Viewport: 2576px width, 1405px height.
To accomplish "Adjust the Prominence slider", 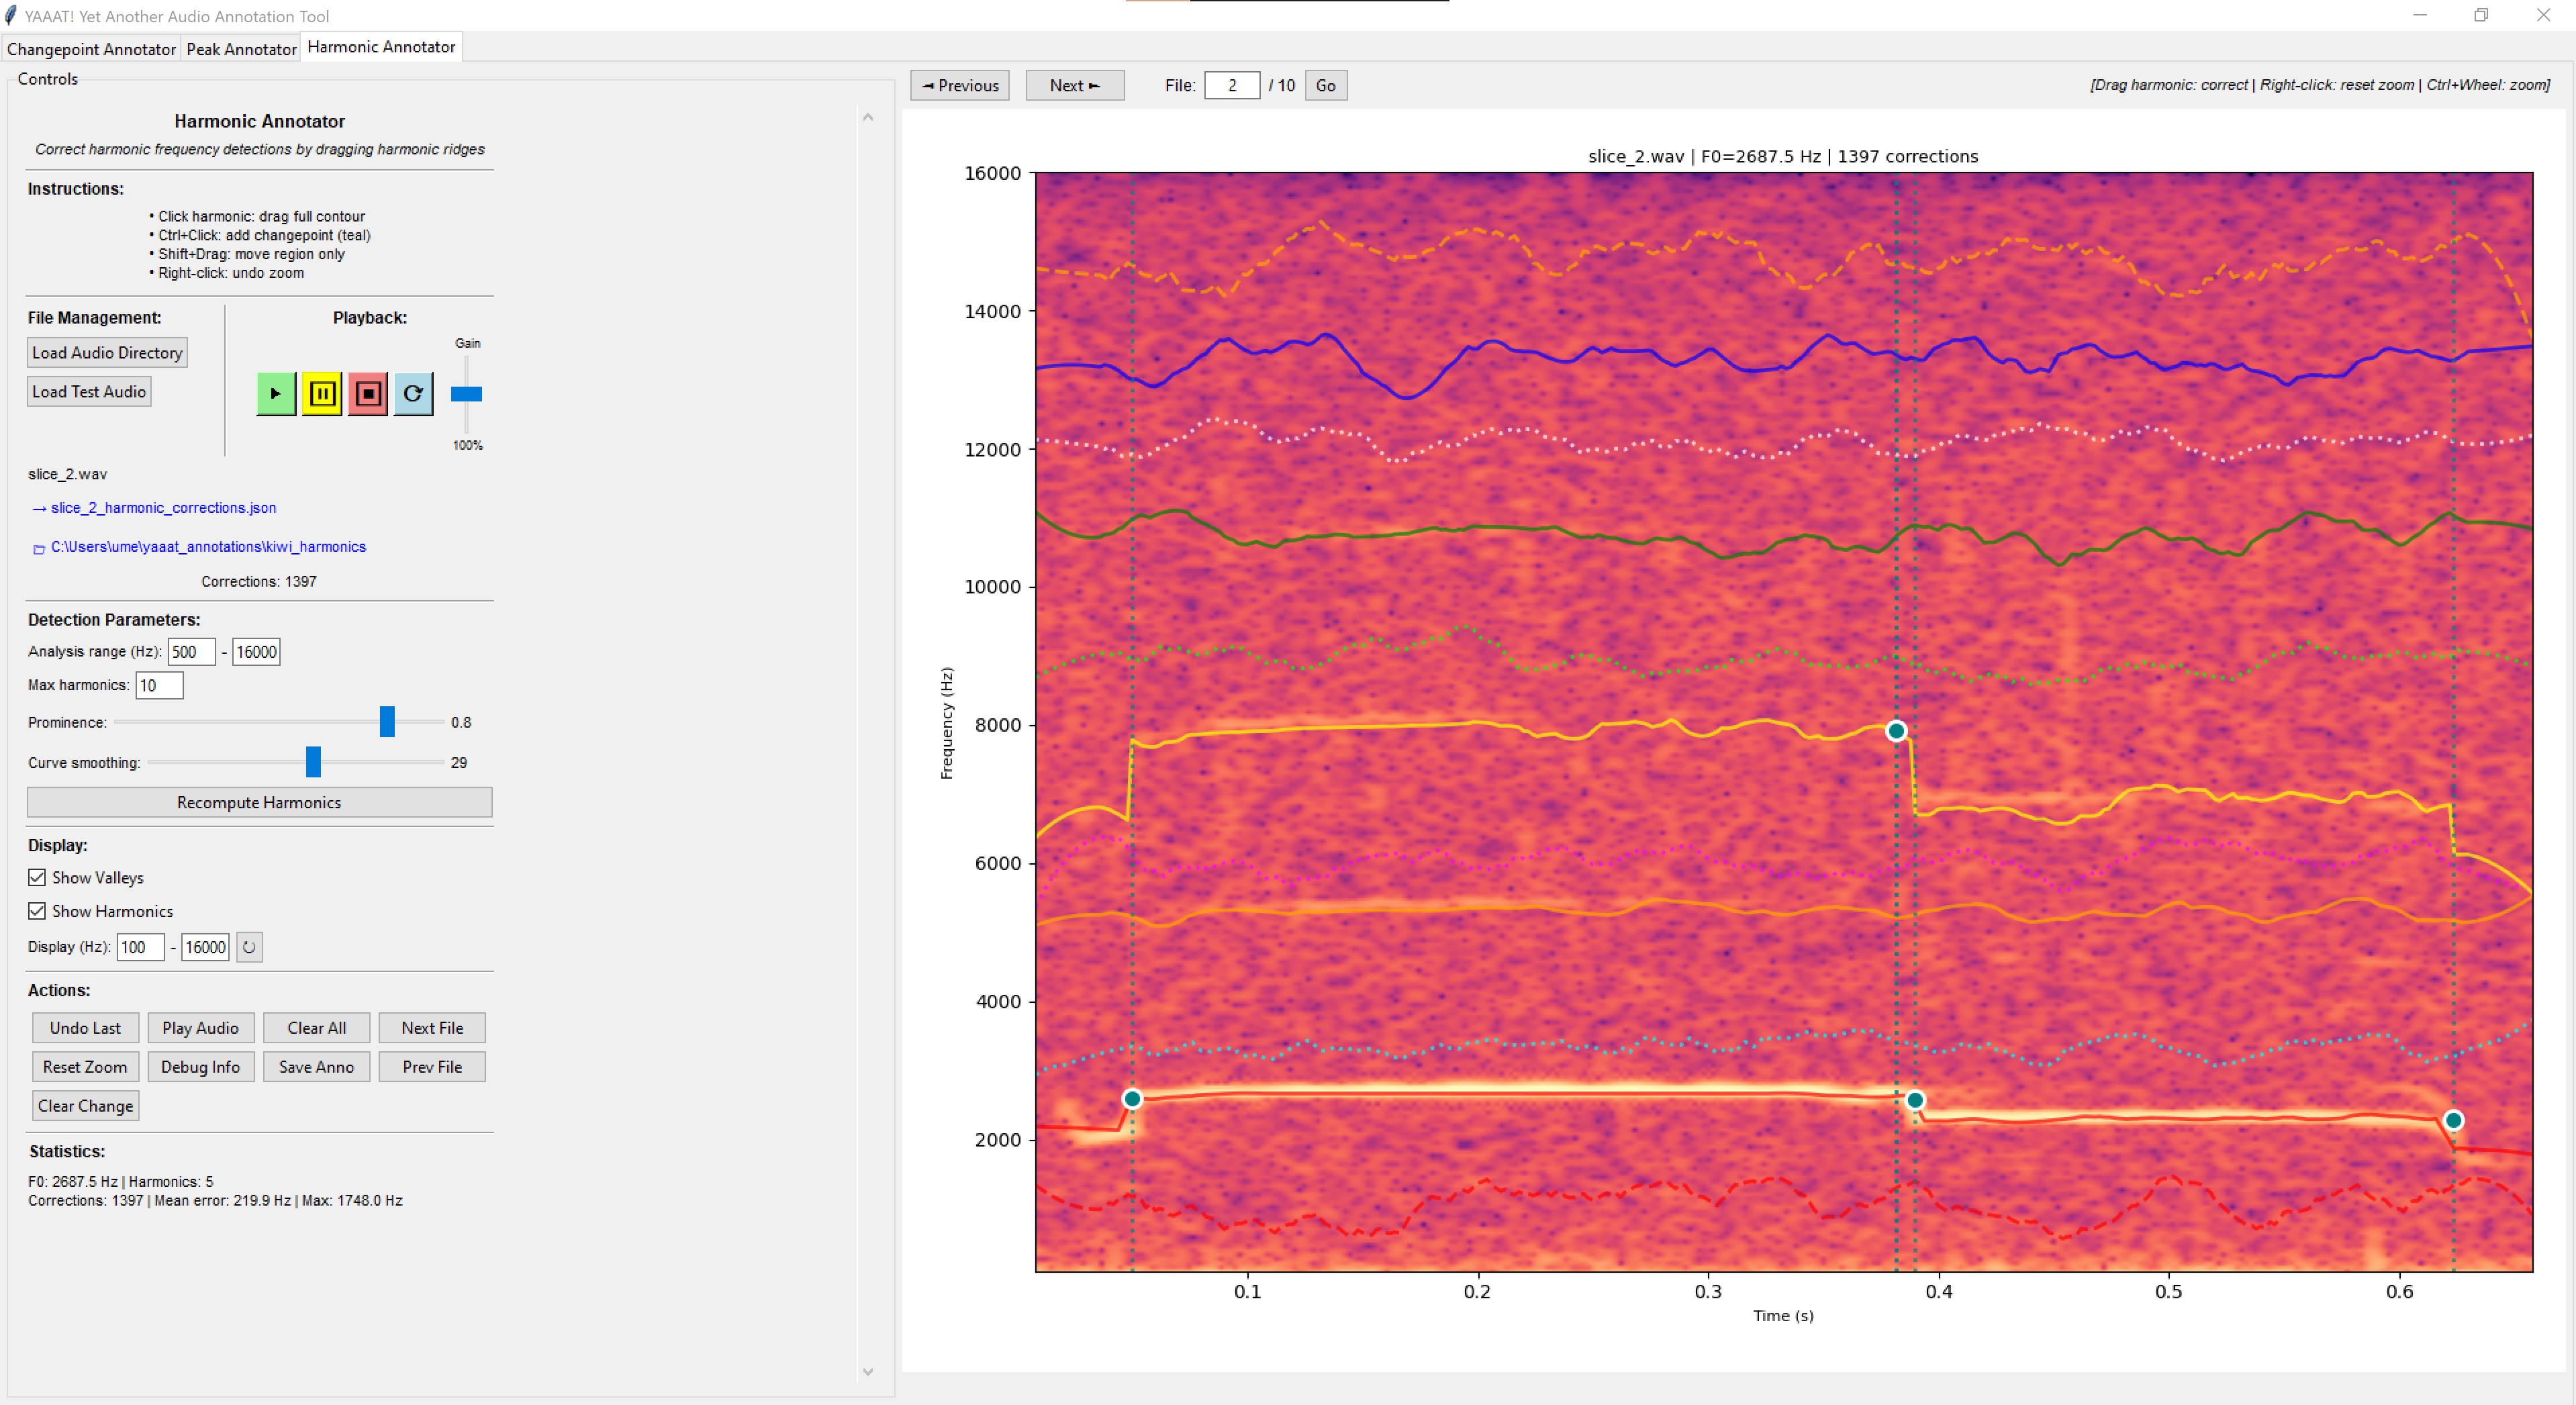I will click(x=387, y=722).
